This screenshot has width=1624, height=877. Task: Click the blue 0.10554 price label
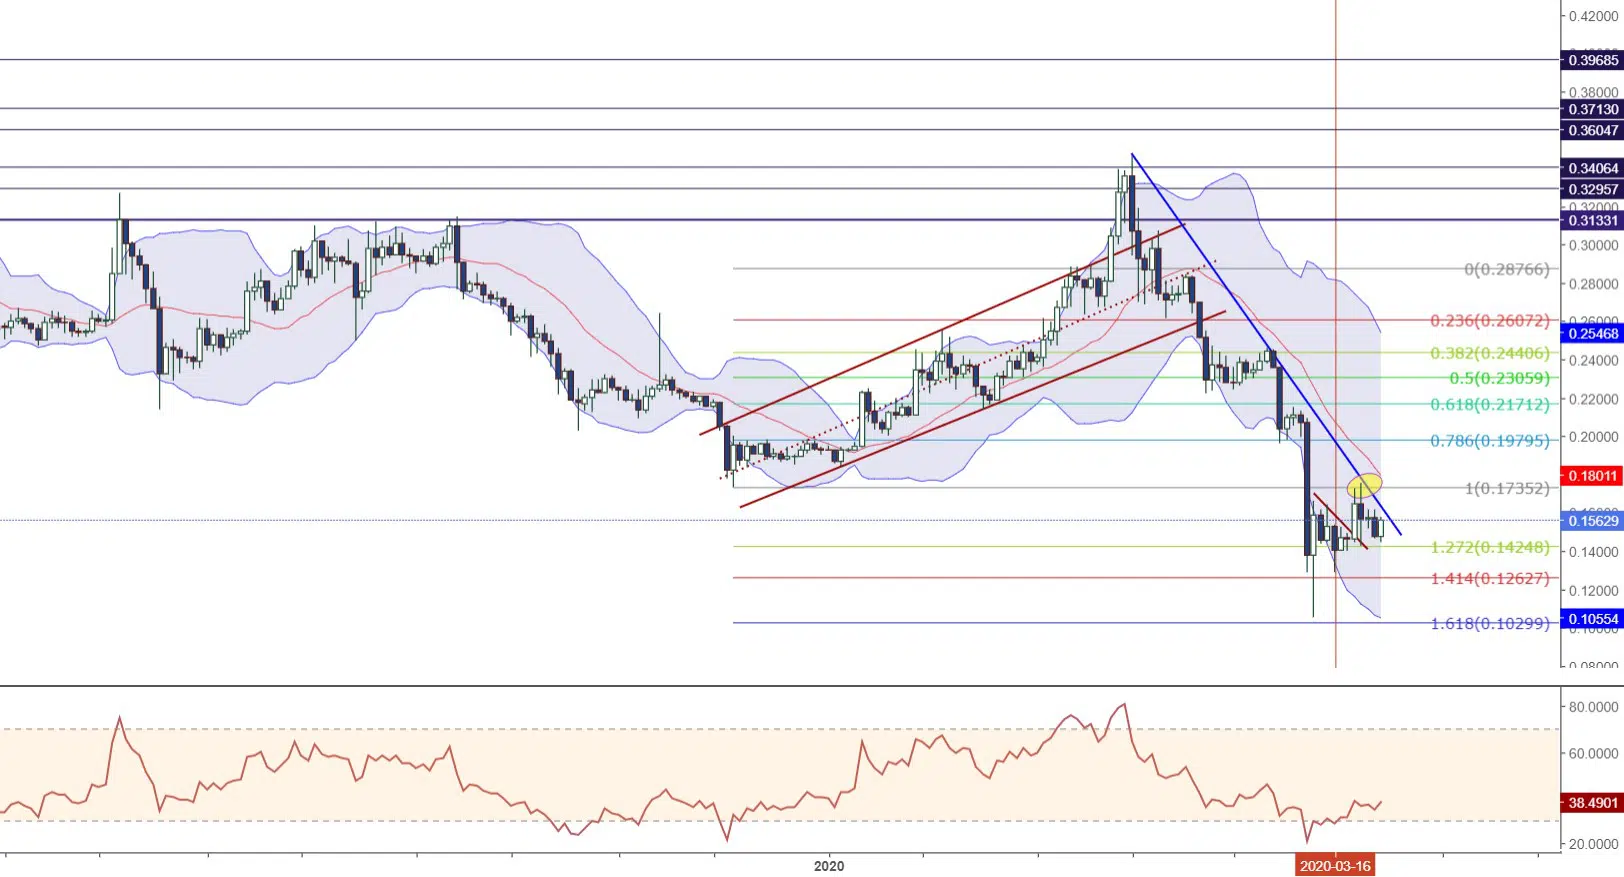click(x=1592, y=619)
